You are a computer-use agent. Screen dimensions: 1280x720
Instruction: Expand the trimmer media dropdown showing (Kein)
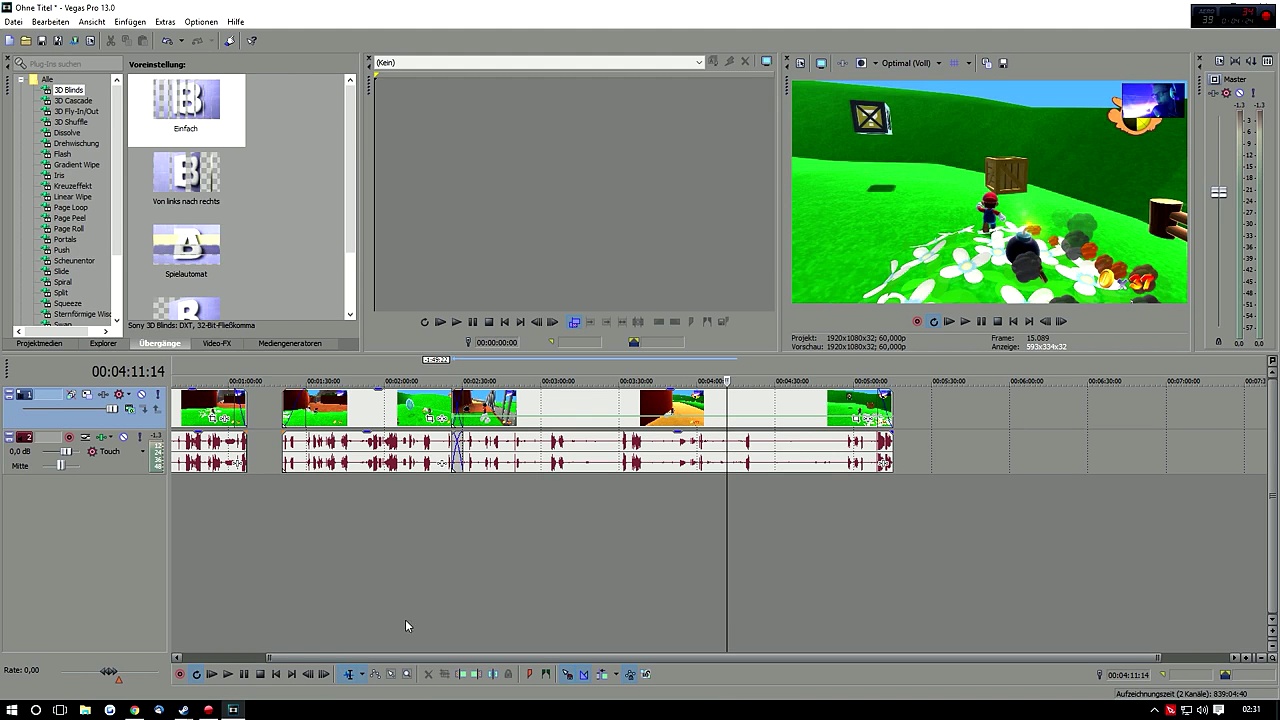click(x=698, y=63)
